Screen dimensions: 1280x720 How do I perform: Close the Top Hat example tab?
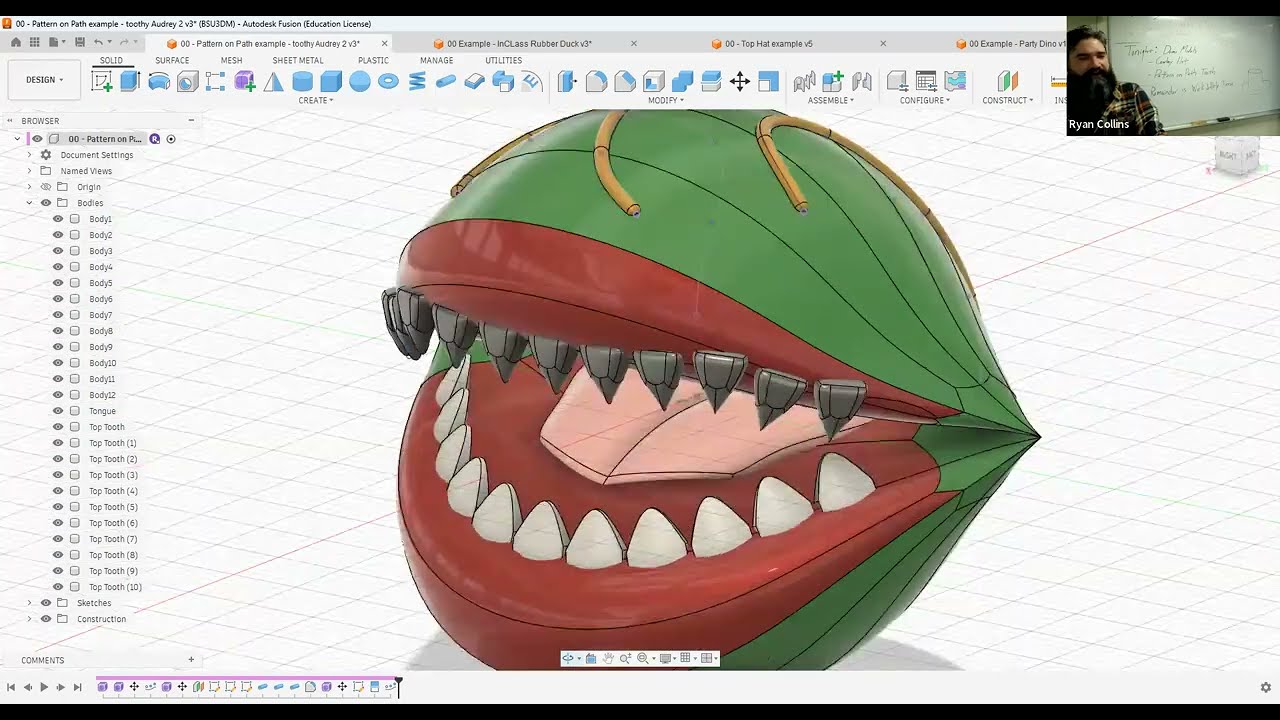[883, 44]
